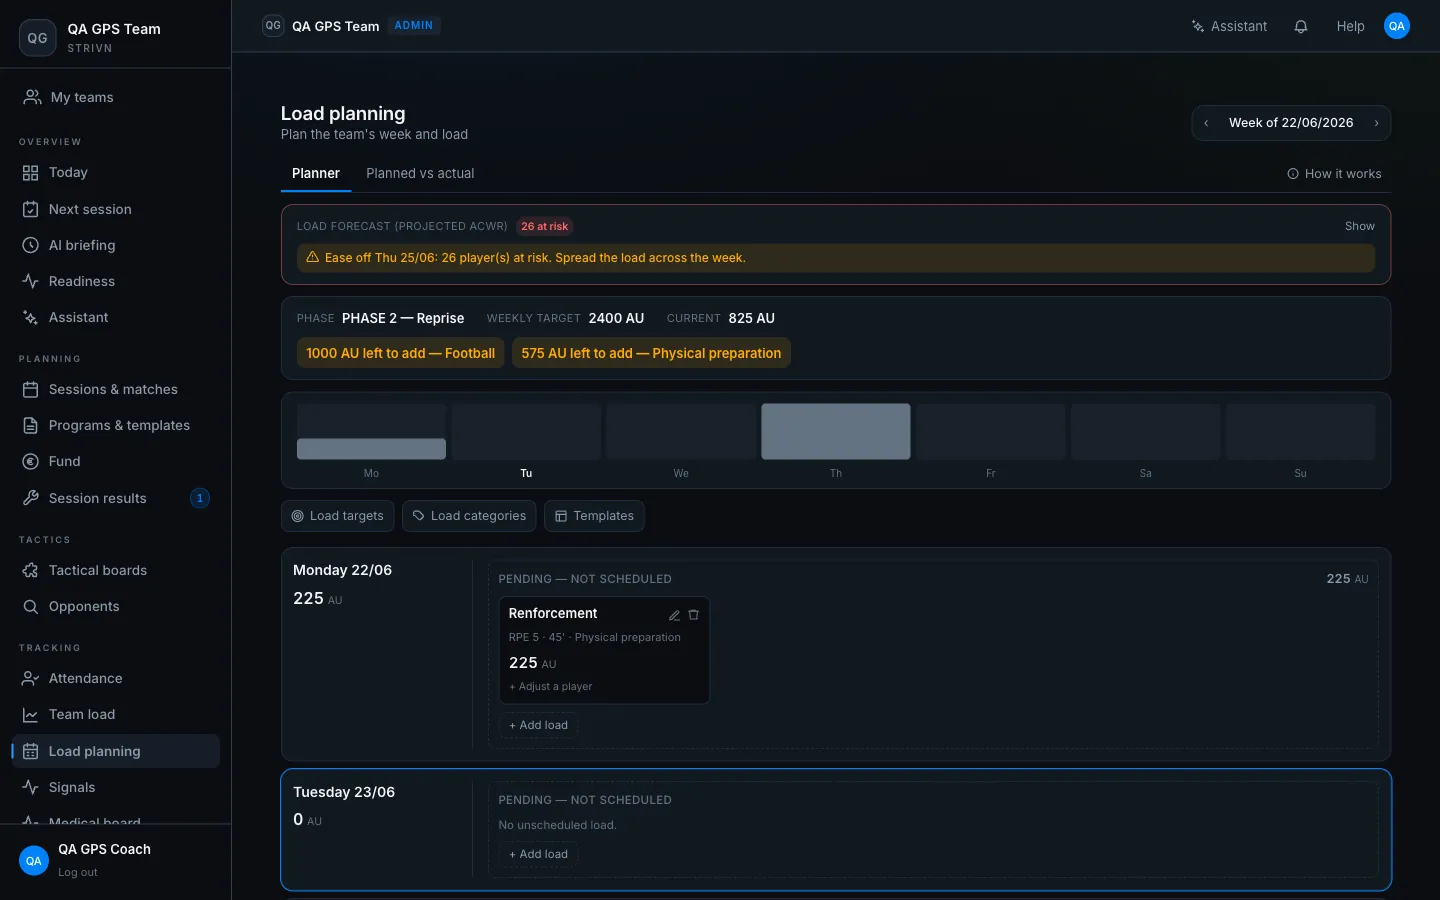Open Load targets

337,516
